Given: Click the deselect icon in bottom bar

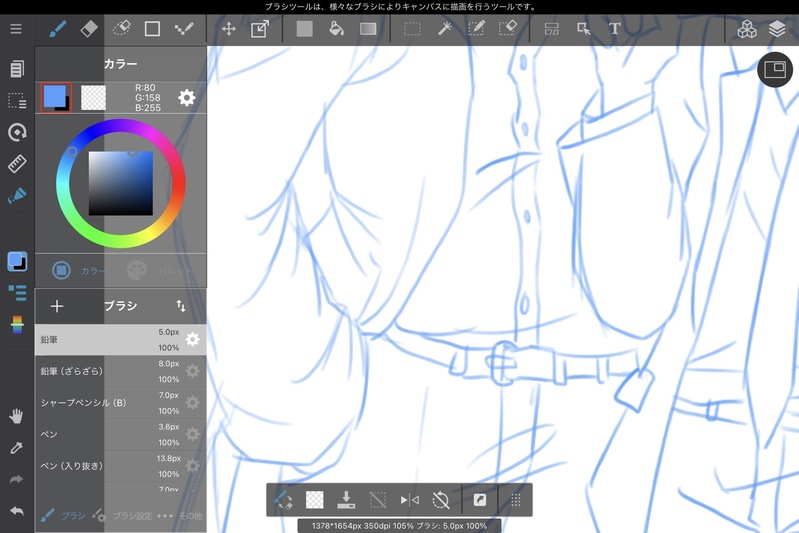Looking at the screenshot, I should tap(378, 500).
